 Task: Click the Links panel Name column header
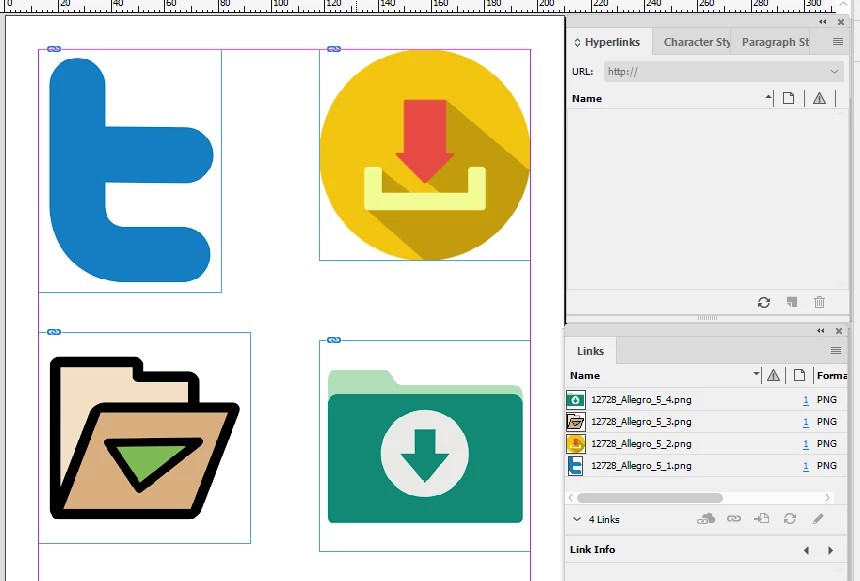(585, 375)
